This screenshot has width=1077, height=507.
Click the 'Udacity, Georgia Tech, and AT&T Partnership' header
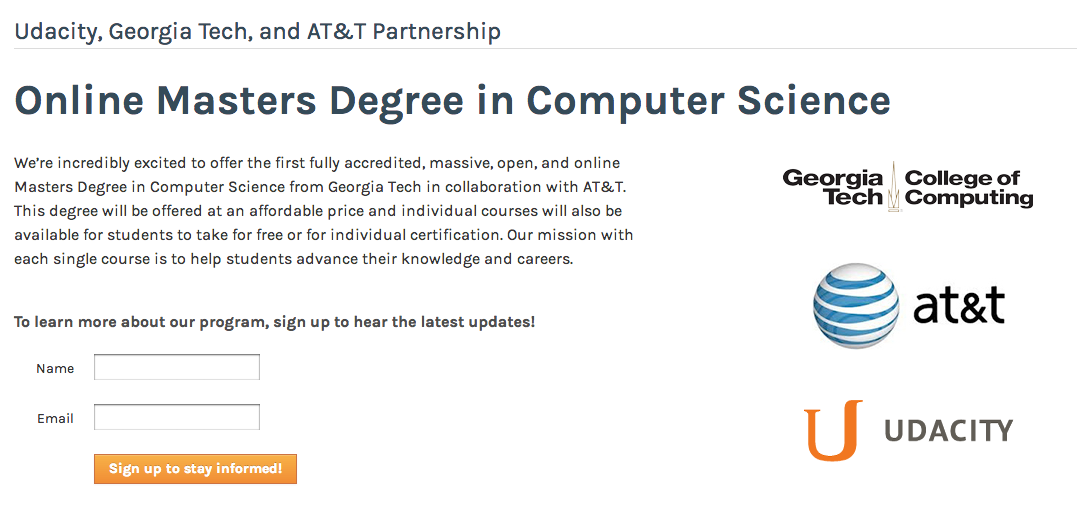pyautogui.click(x=257, y=31)
